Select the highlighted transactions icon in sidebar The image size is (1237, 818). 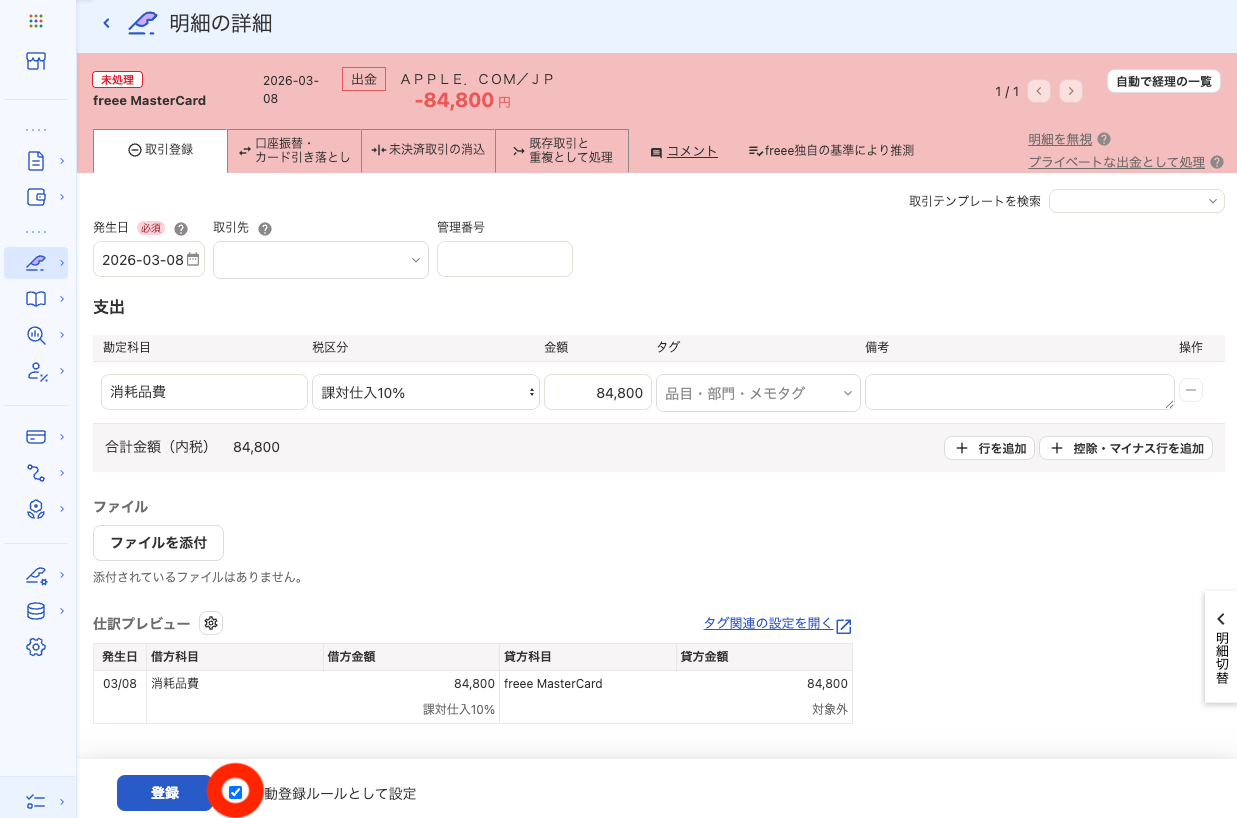tap(36, 263)
